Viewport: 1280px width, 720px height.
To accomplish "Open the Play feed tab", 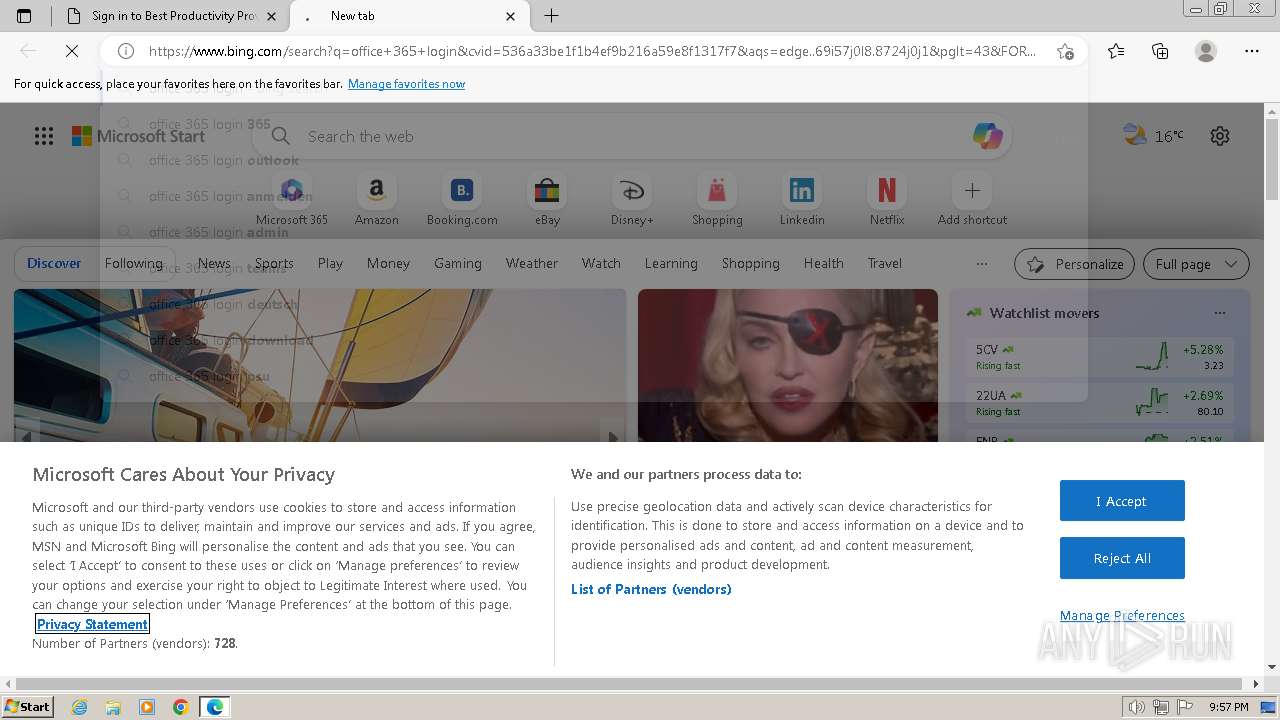I will (x=330, y=264).
